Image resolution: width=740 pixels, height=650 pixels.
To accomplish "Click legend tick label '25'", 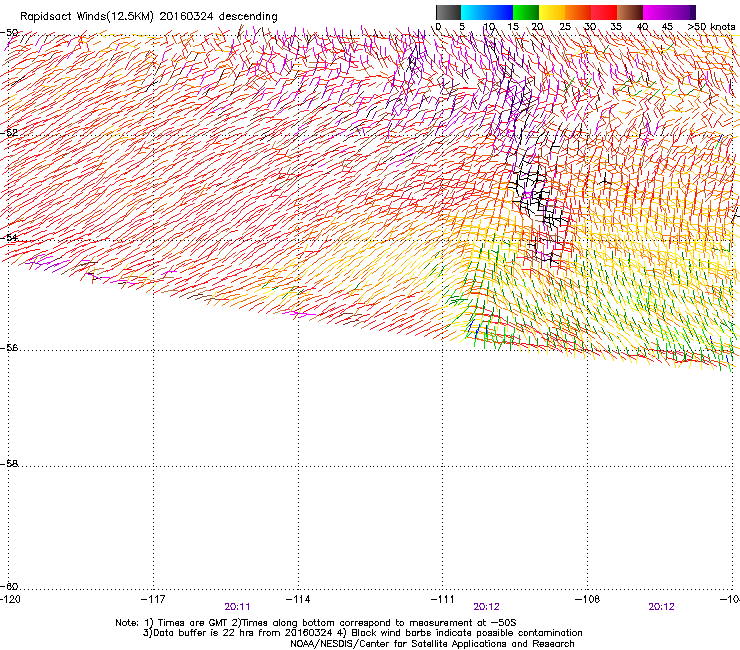I will [x=564, y=26].
